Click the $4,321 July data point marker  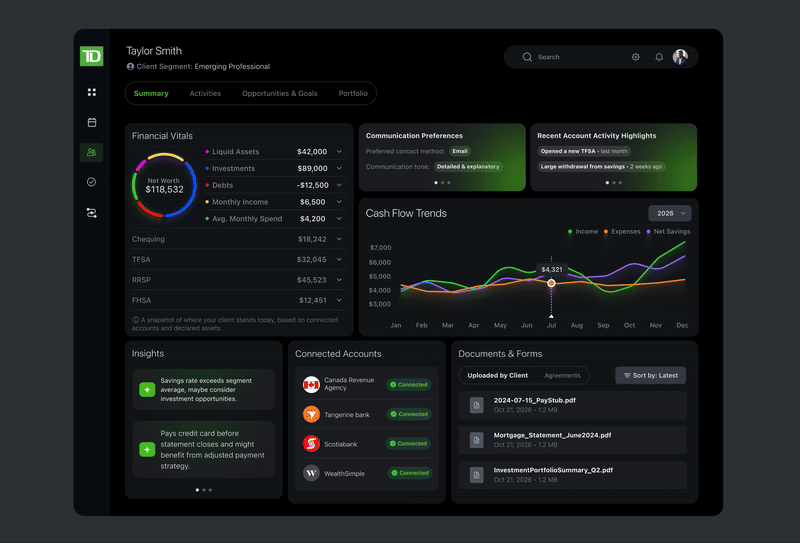pyautogui.click(x=552, y=283)
